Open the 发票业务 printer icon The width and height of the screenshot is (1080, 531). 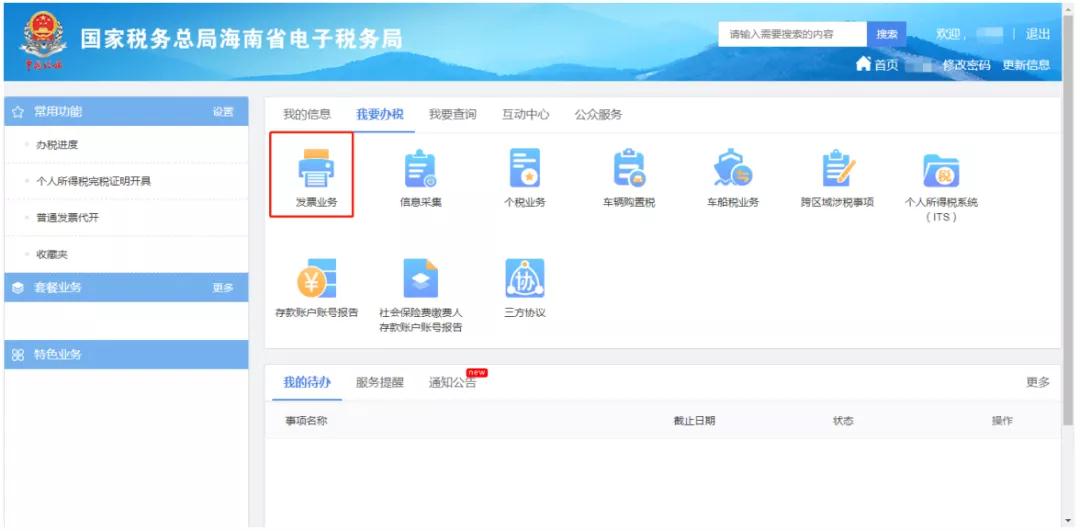(316, 169)
